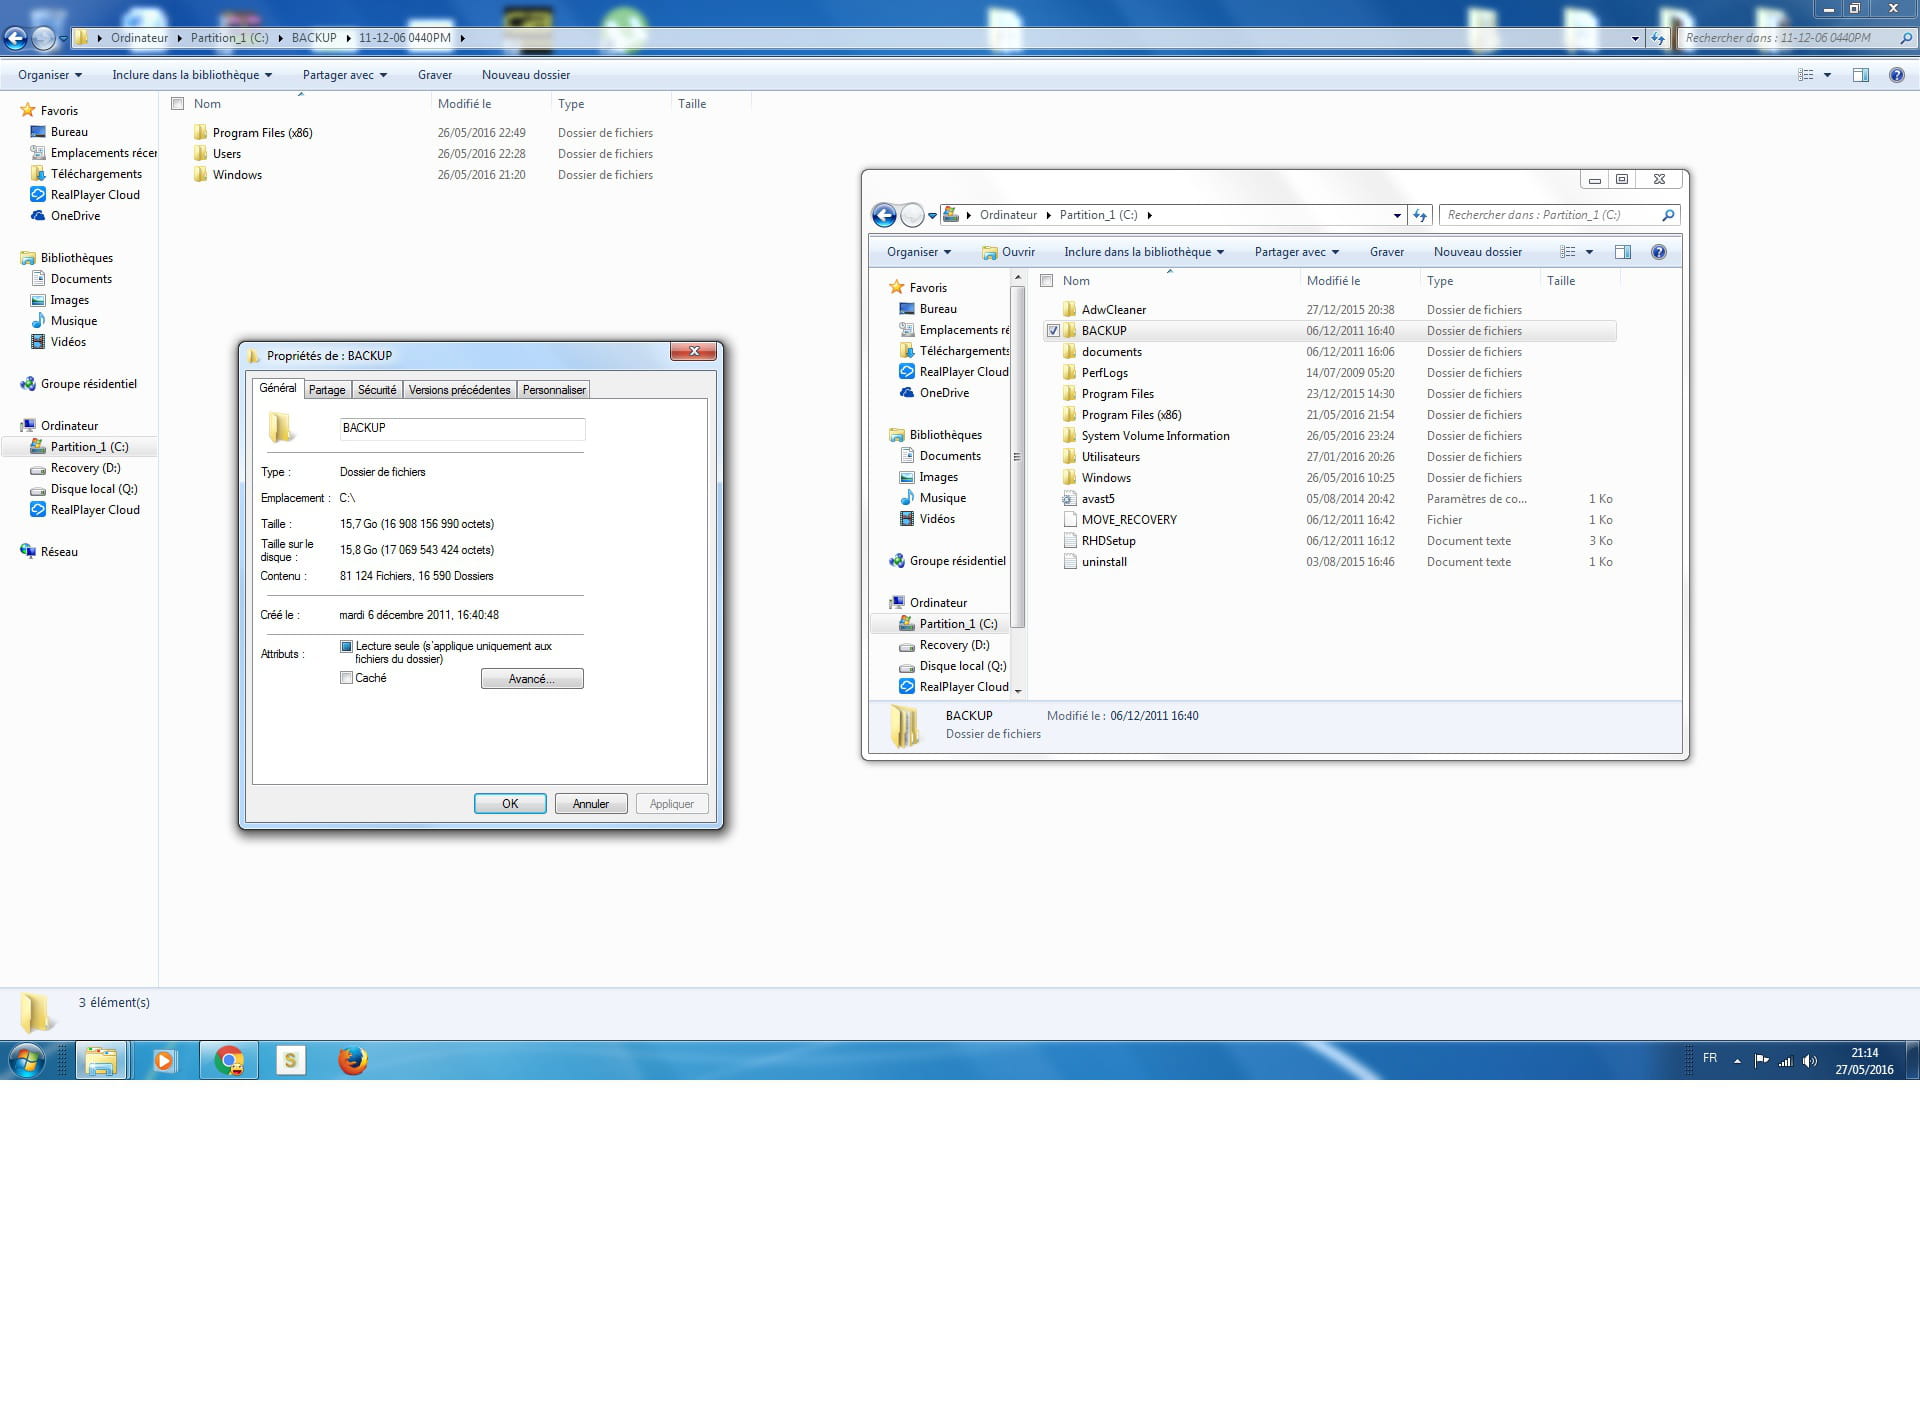Viewport: 1920px width, 1417px height.
Task: Switch to the Sécurité tab
Action: pos(377,390)
